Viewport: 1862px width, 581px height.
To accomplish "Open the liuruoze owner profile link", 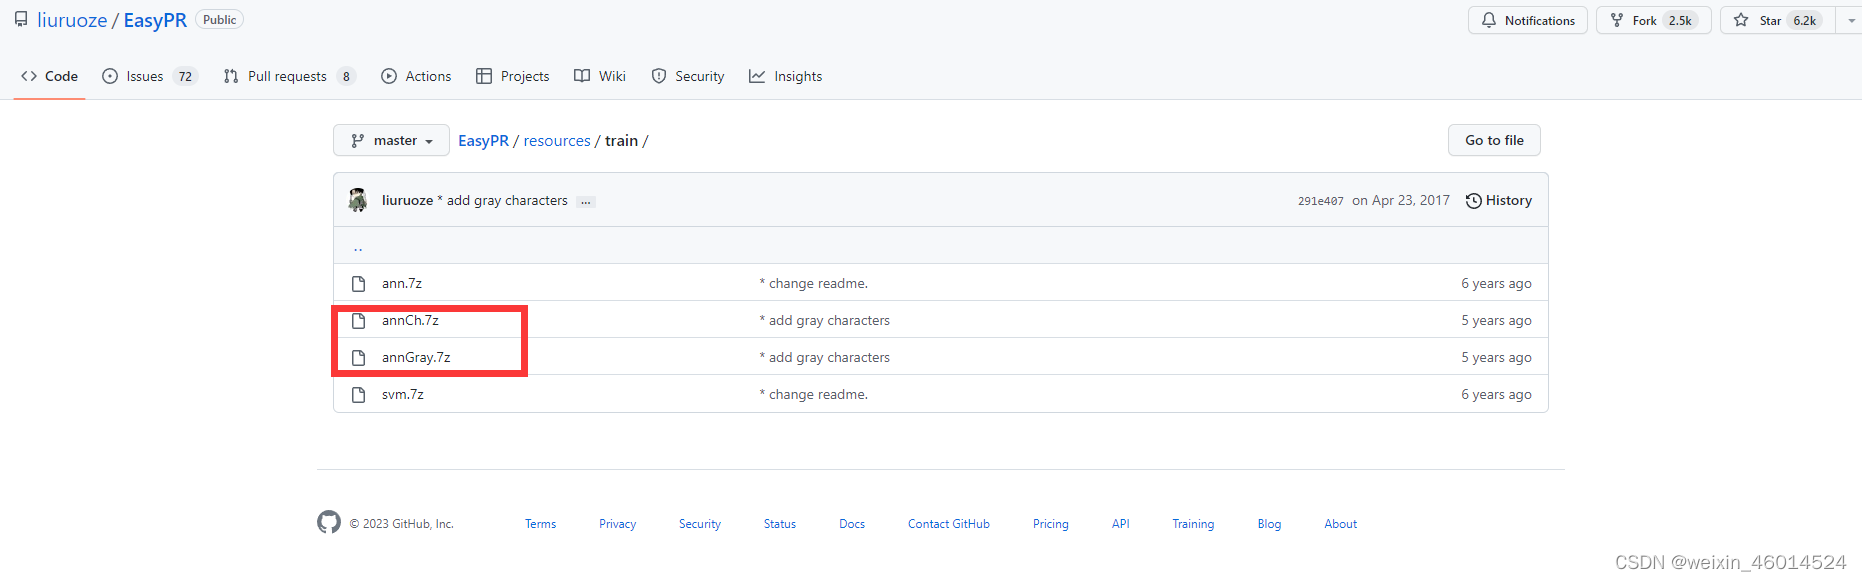I will coord(72,20).
